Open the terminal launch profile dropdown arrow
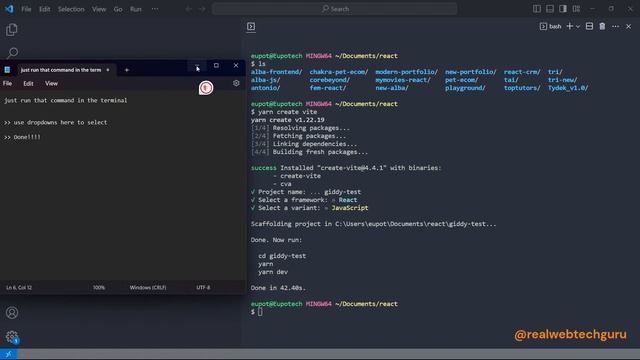 578,27
